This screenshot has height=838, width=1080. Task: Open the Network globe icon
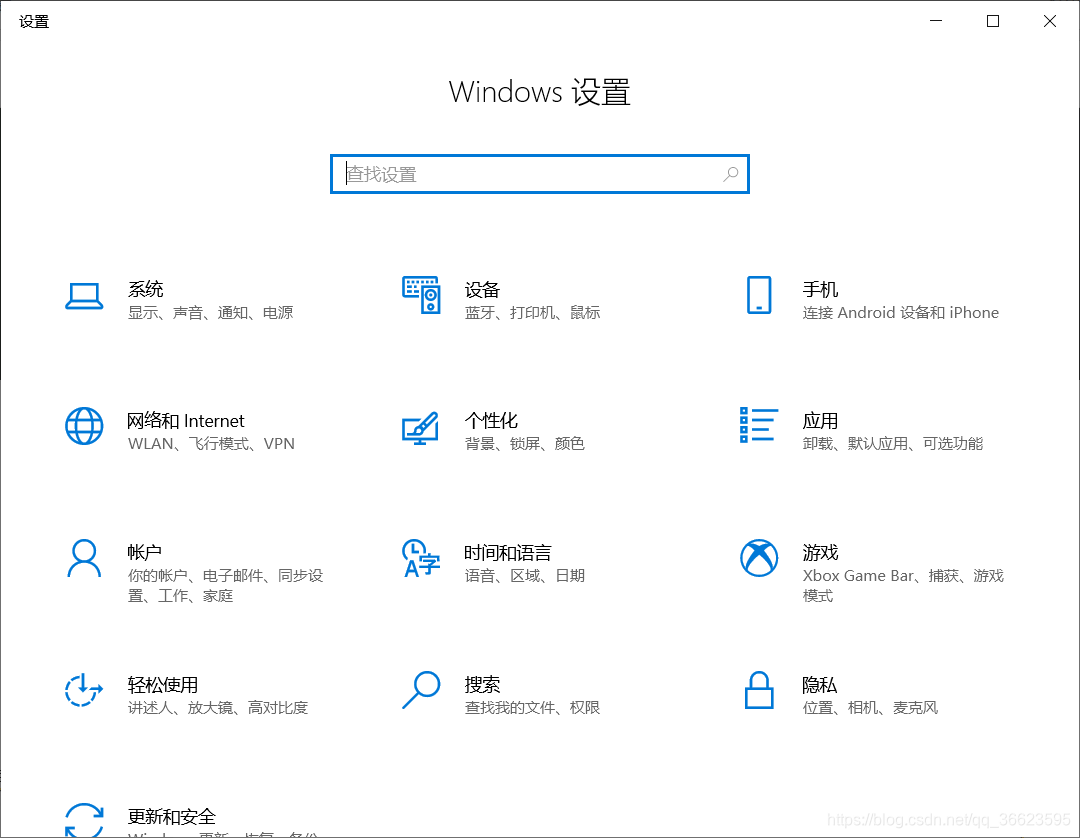click(84, 426)
